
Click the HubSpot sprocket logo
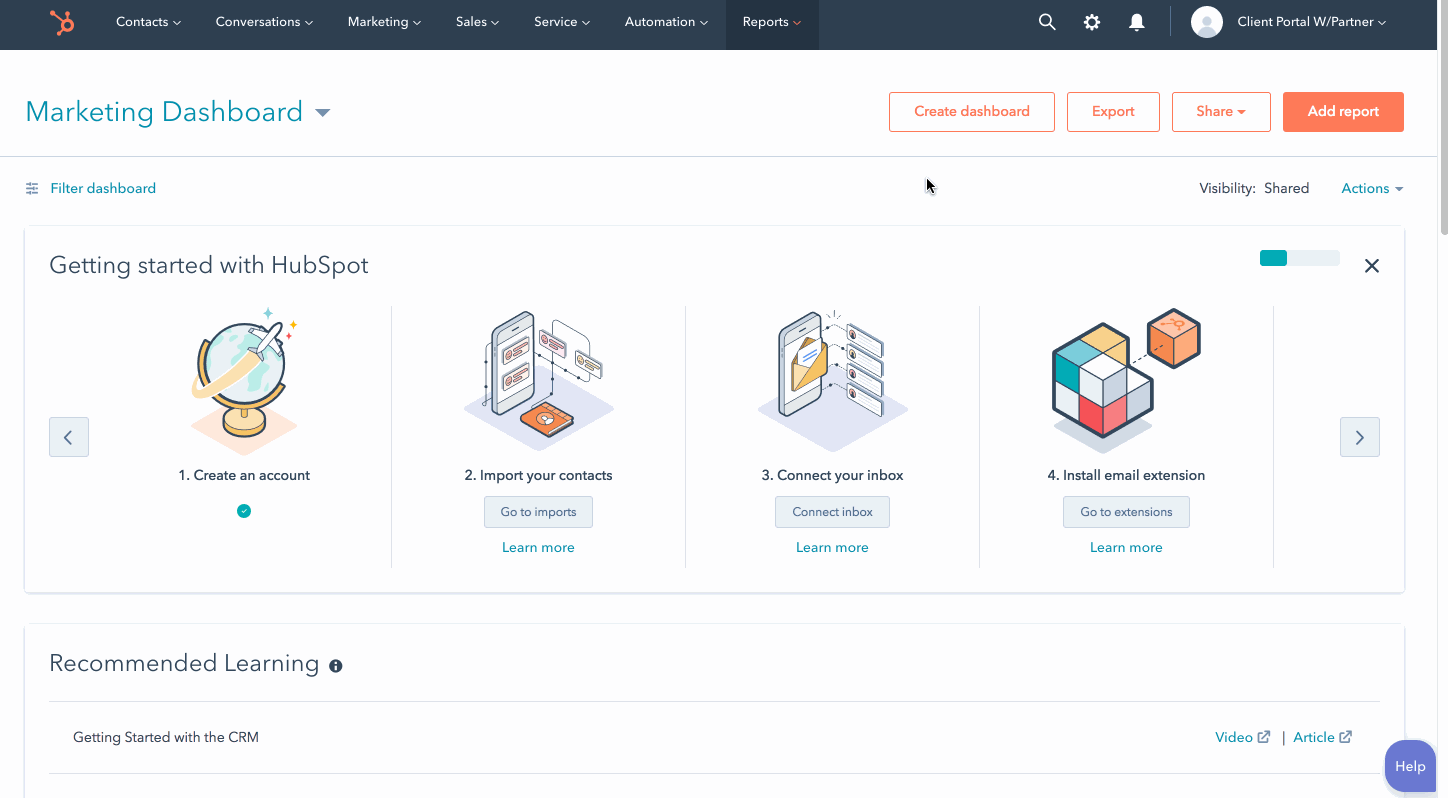click(62, 23)
